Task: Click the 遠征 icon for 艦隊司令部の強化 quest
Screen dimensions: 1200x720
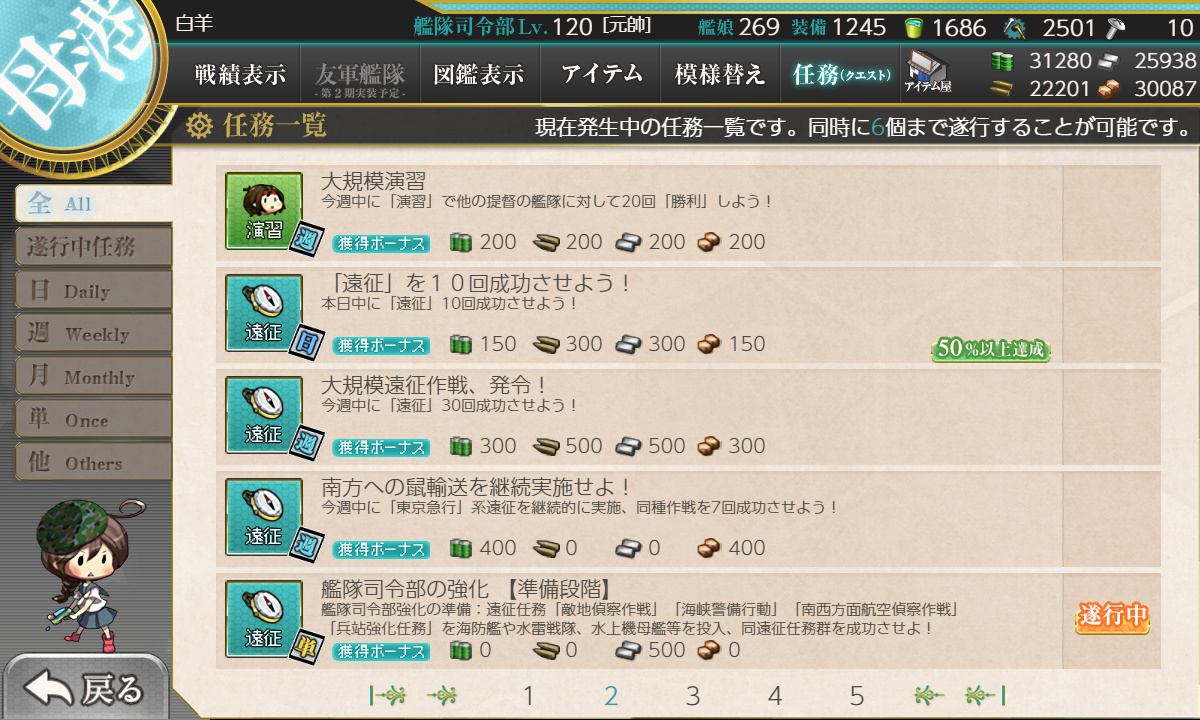Action: (x=264, y=619)
